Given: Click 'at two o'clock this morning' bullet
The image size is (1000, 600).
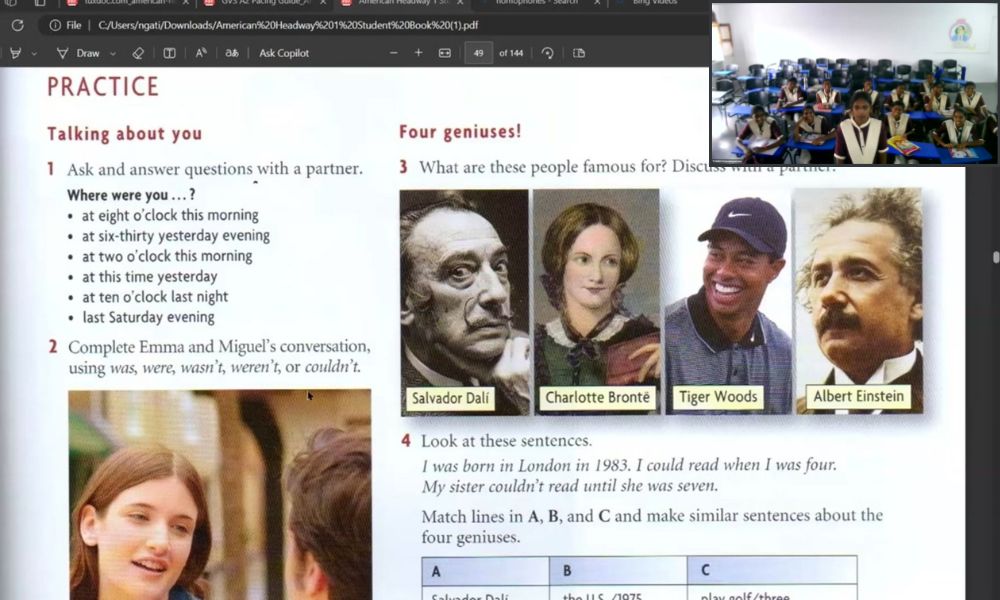Looking at the screenshot, I should 167,256.
